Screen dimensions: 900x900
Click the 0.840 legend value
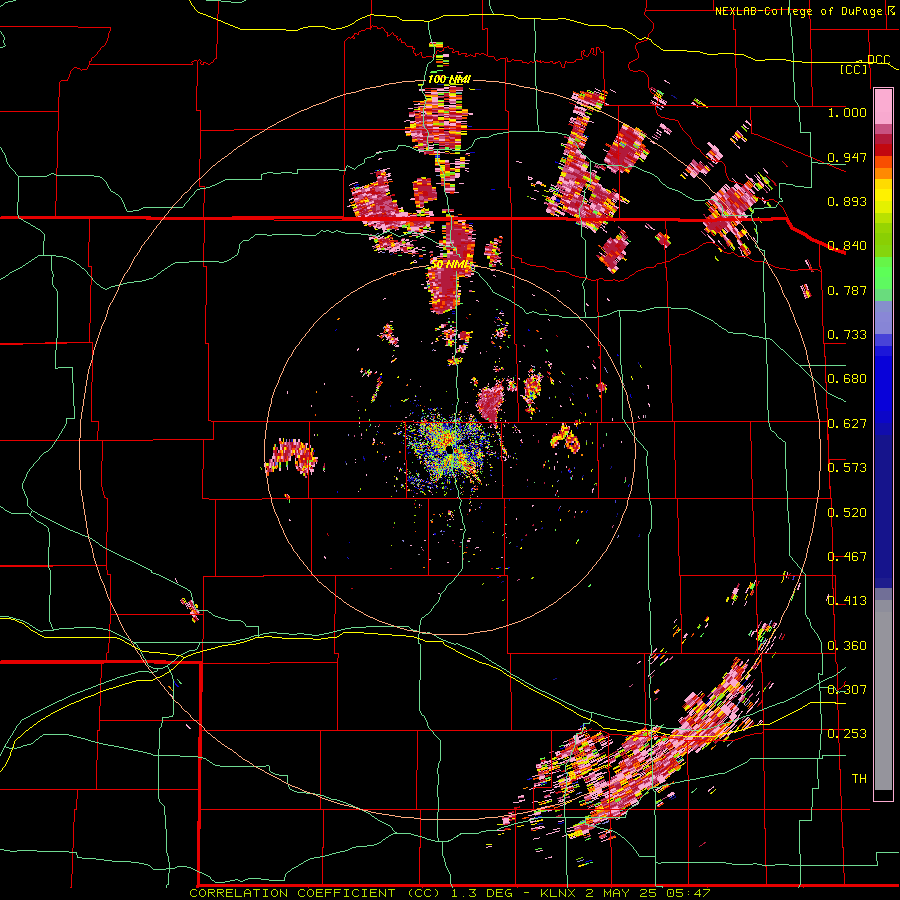coord(847,246)
